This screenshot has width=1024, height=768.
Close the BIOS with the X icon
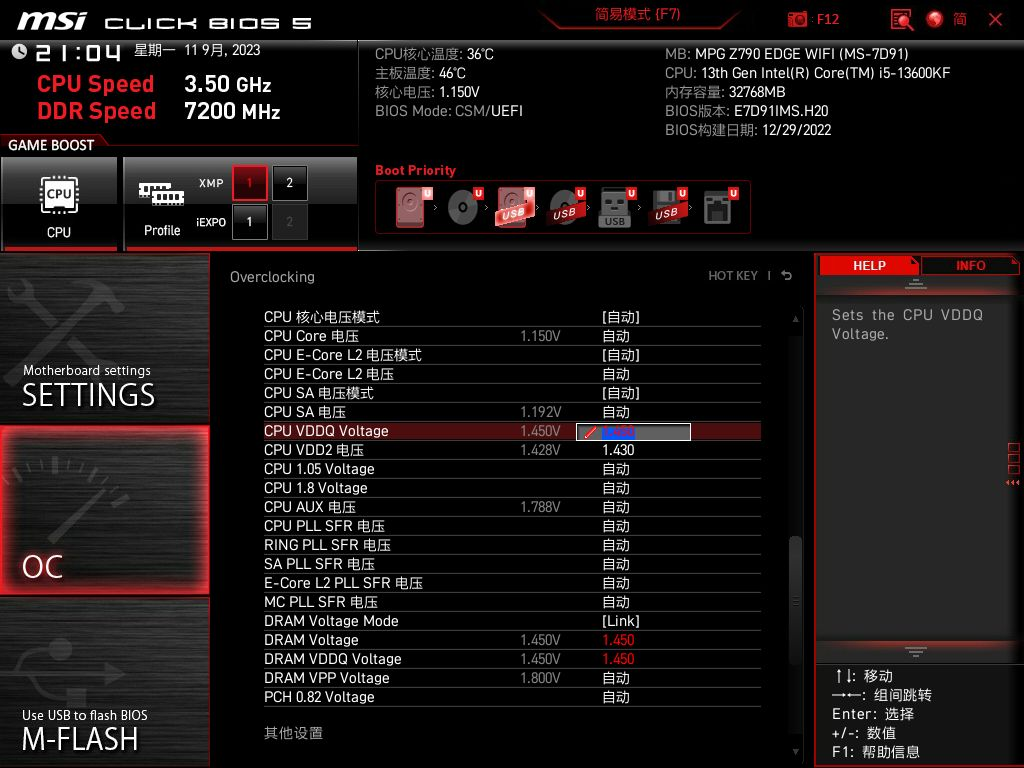[995, 20]
